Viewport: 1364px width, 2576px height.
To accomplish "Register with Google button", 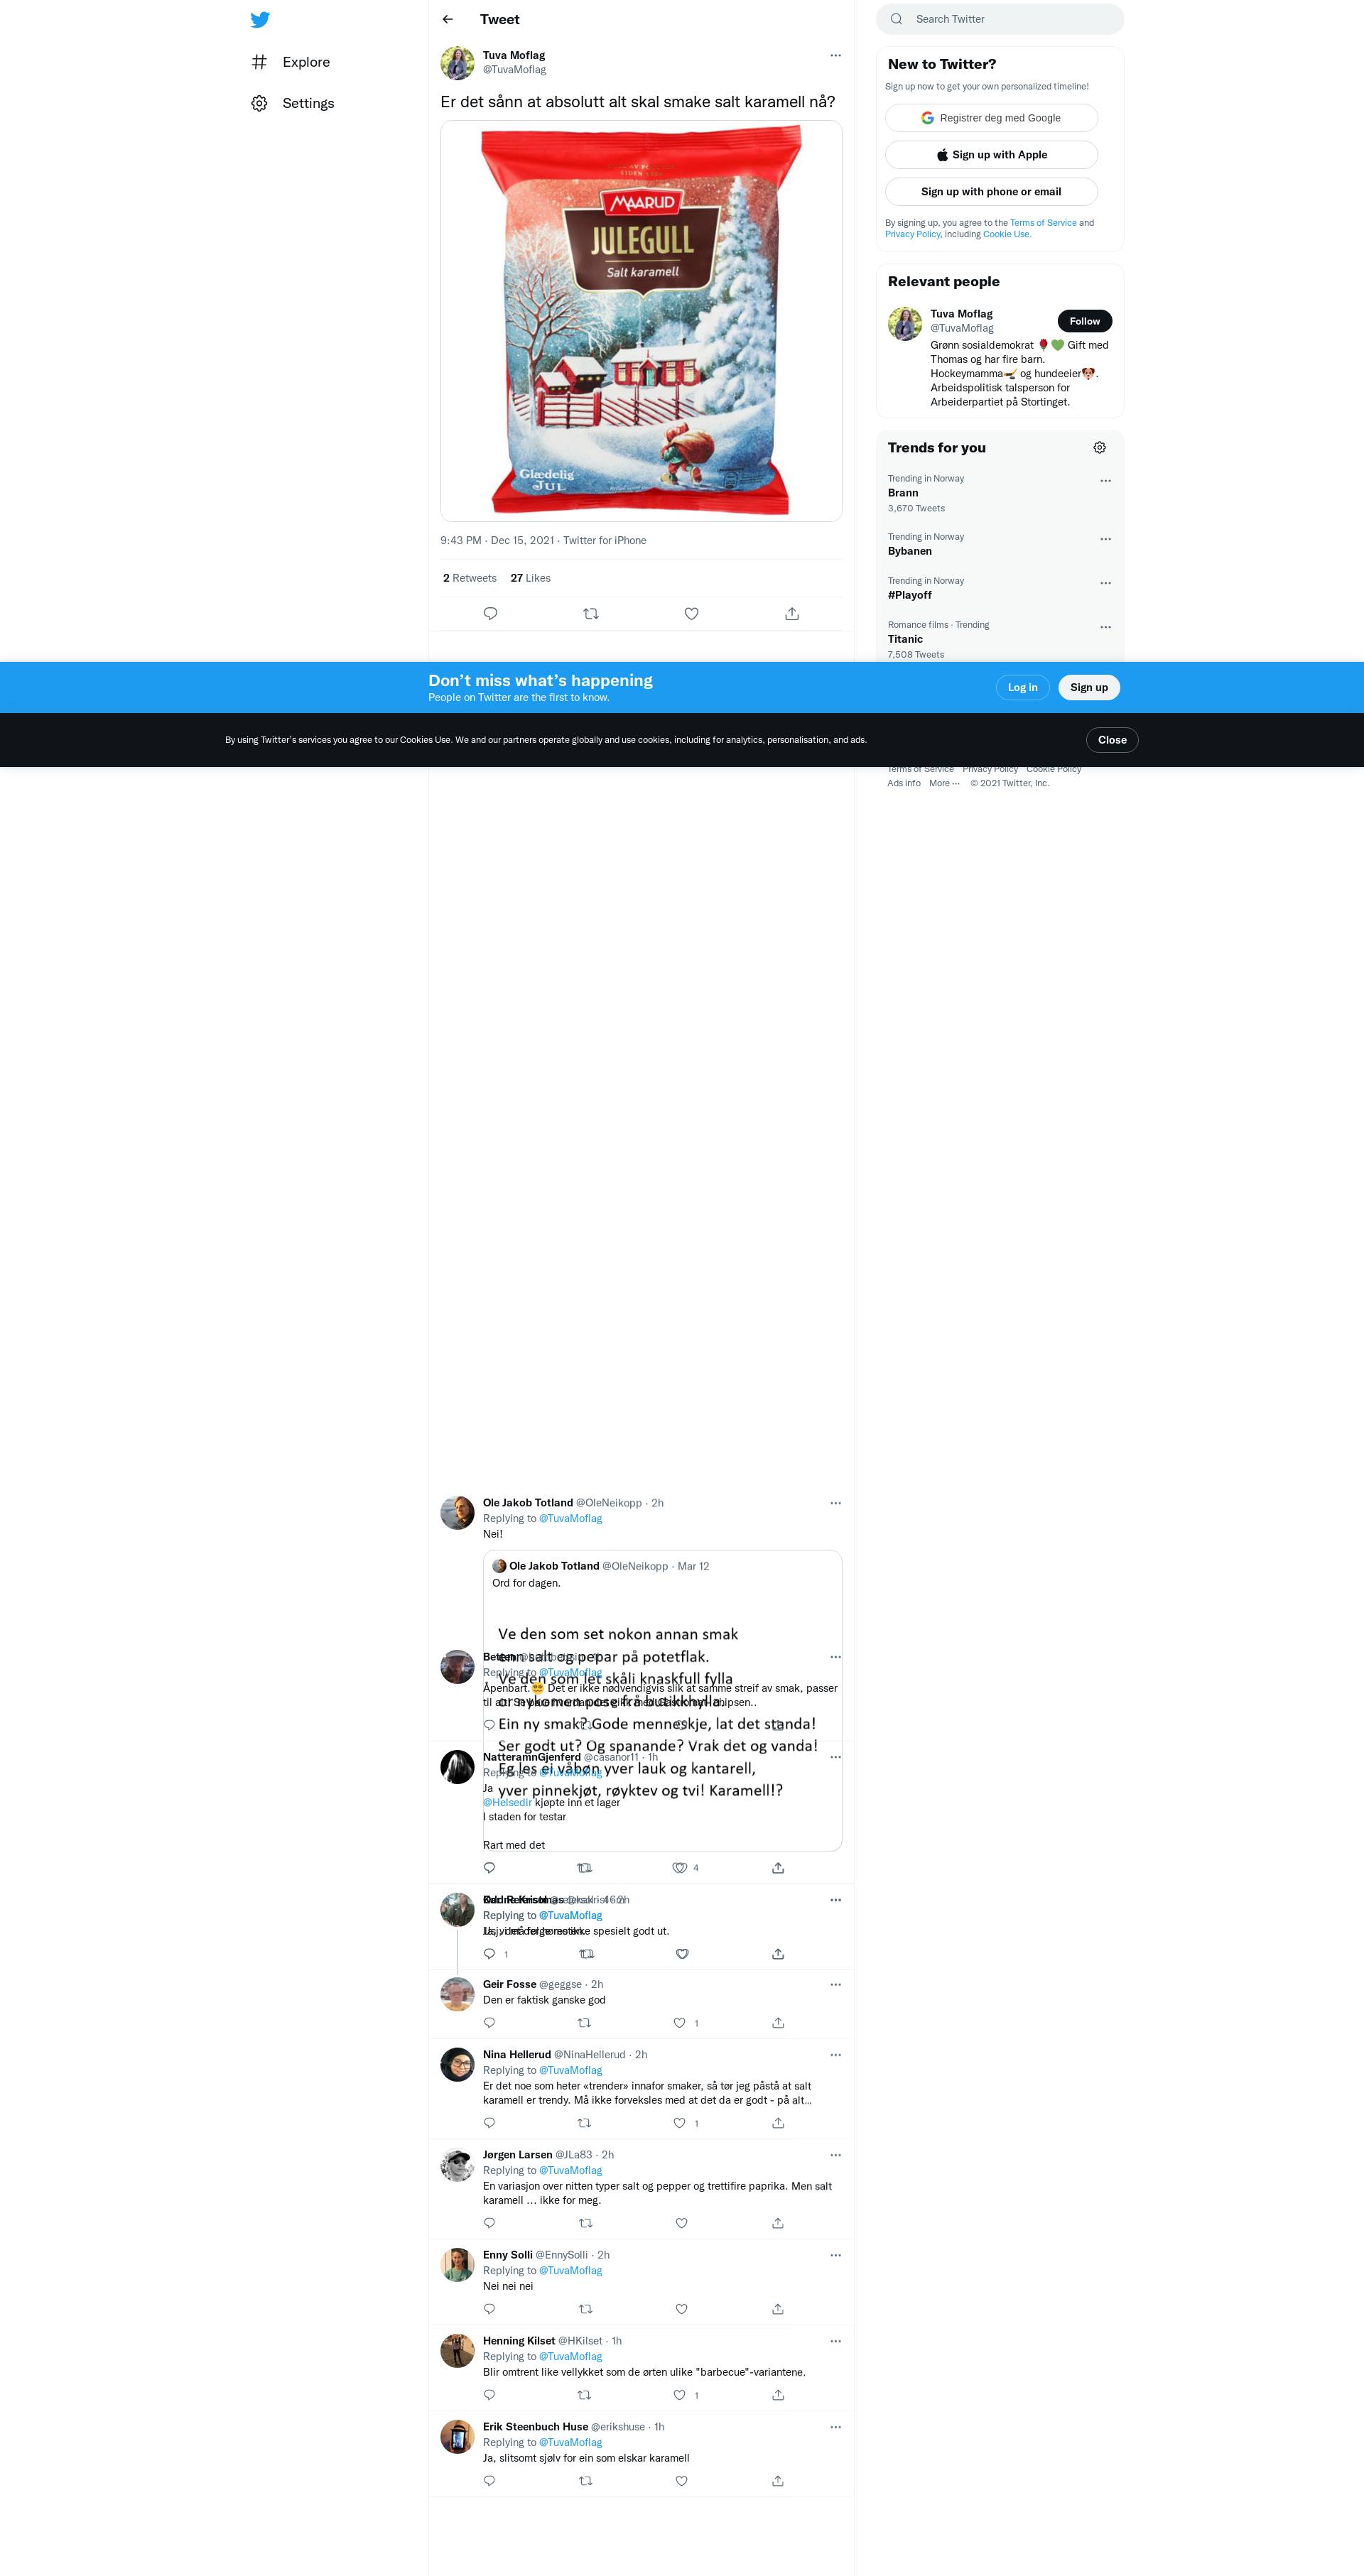I will pyautogui.click(x=991, y=118).
